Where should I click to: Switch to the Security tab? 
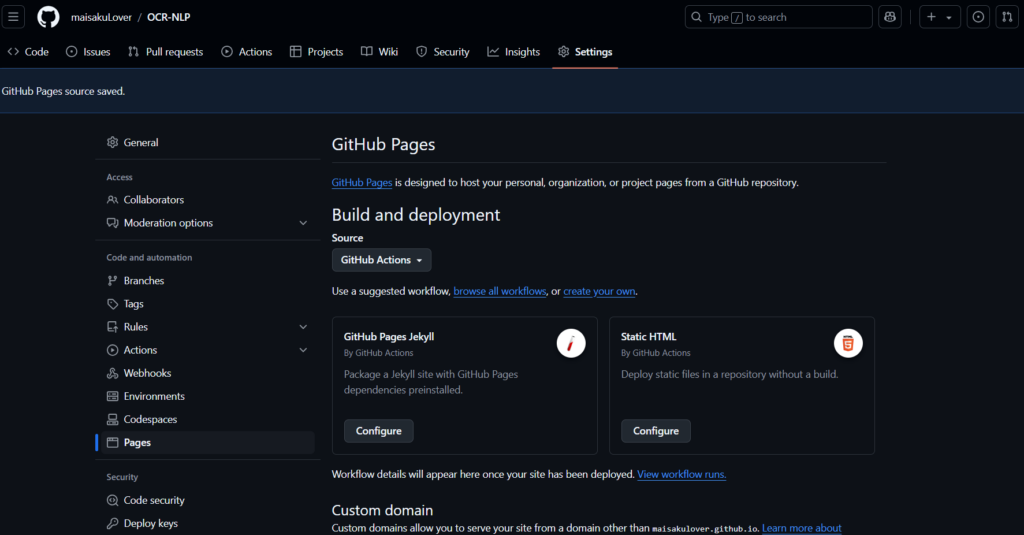pyautogui.click(x=443, y=52)
